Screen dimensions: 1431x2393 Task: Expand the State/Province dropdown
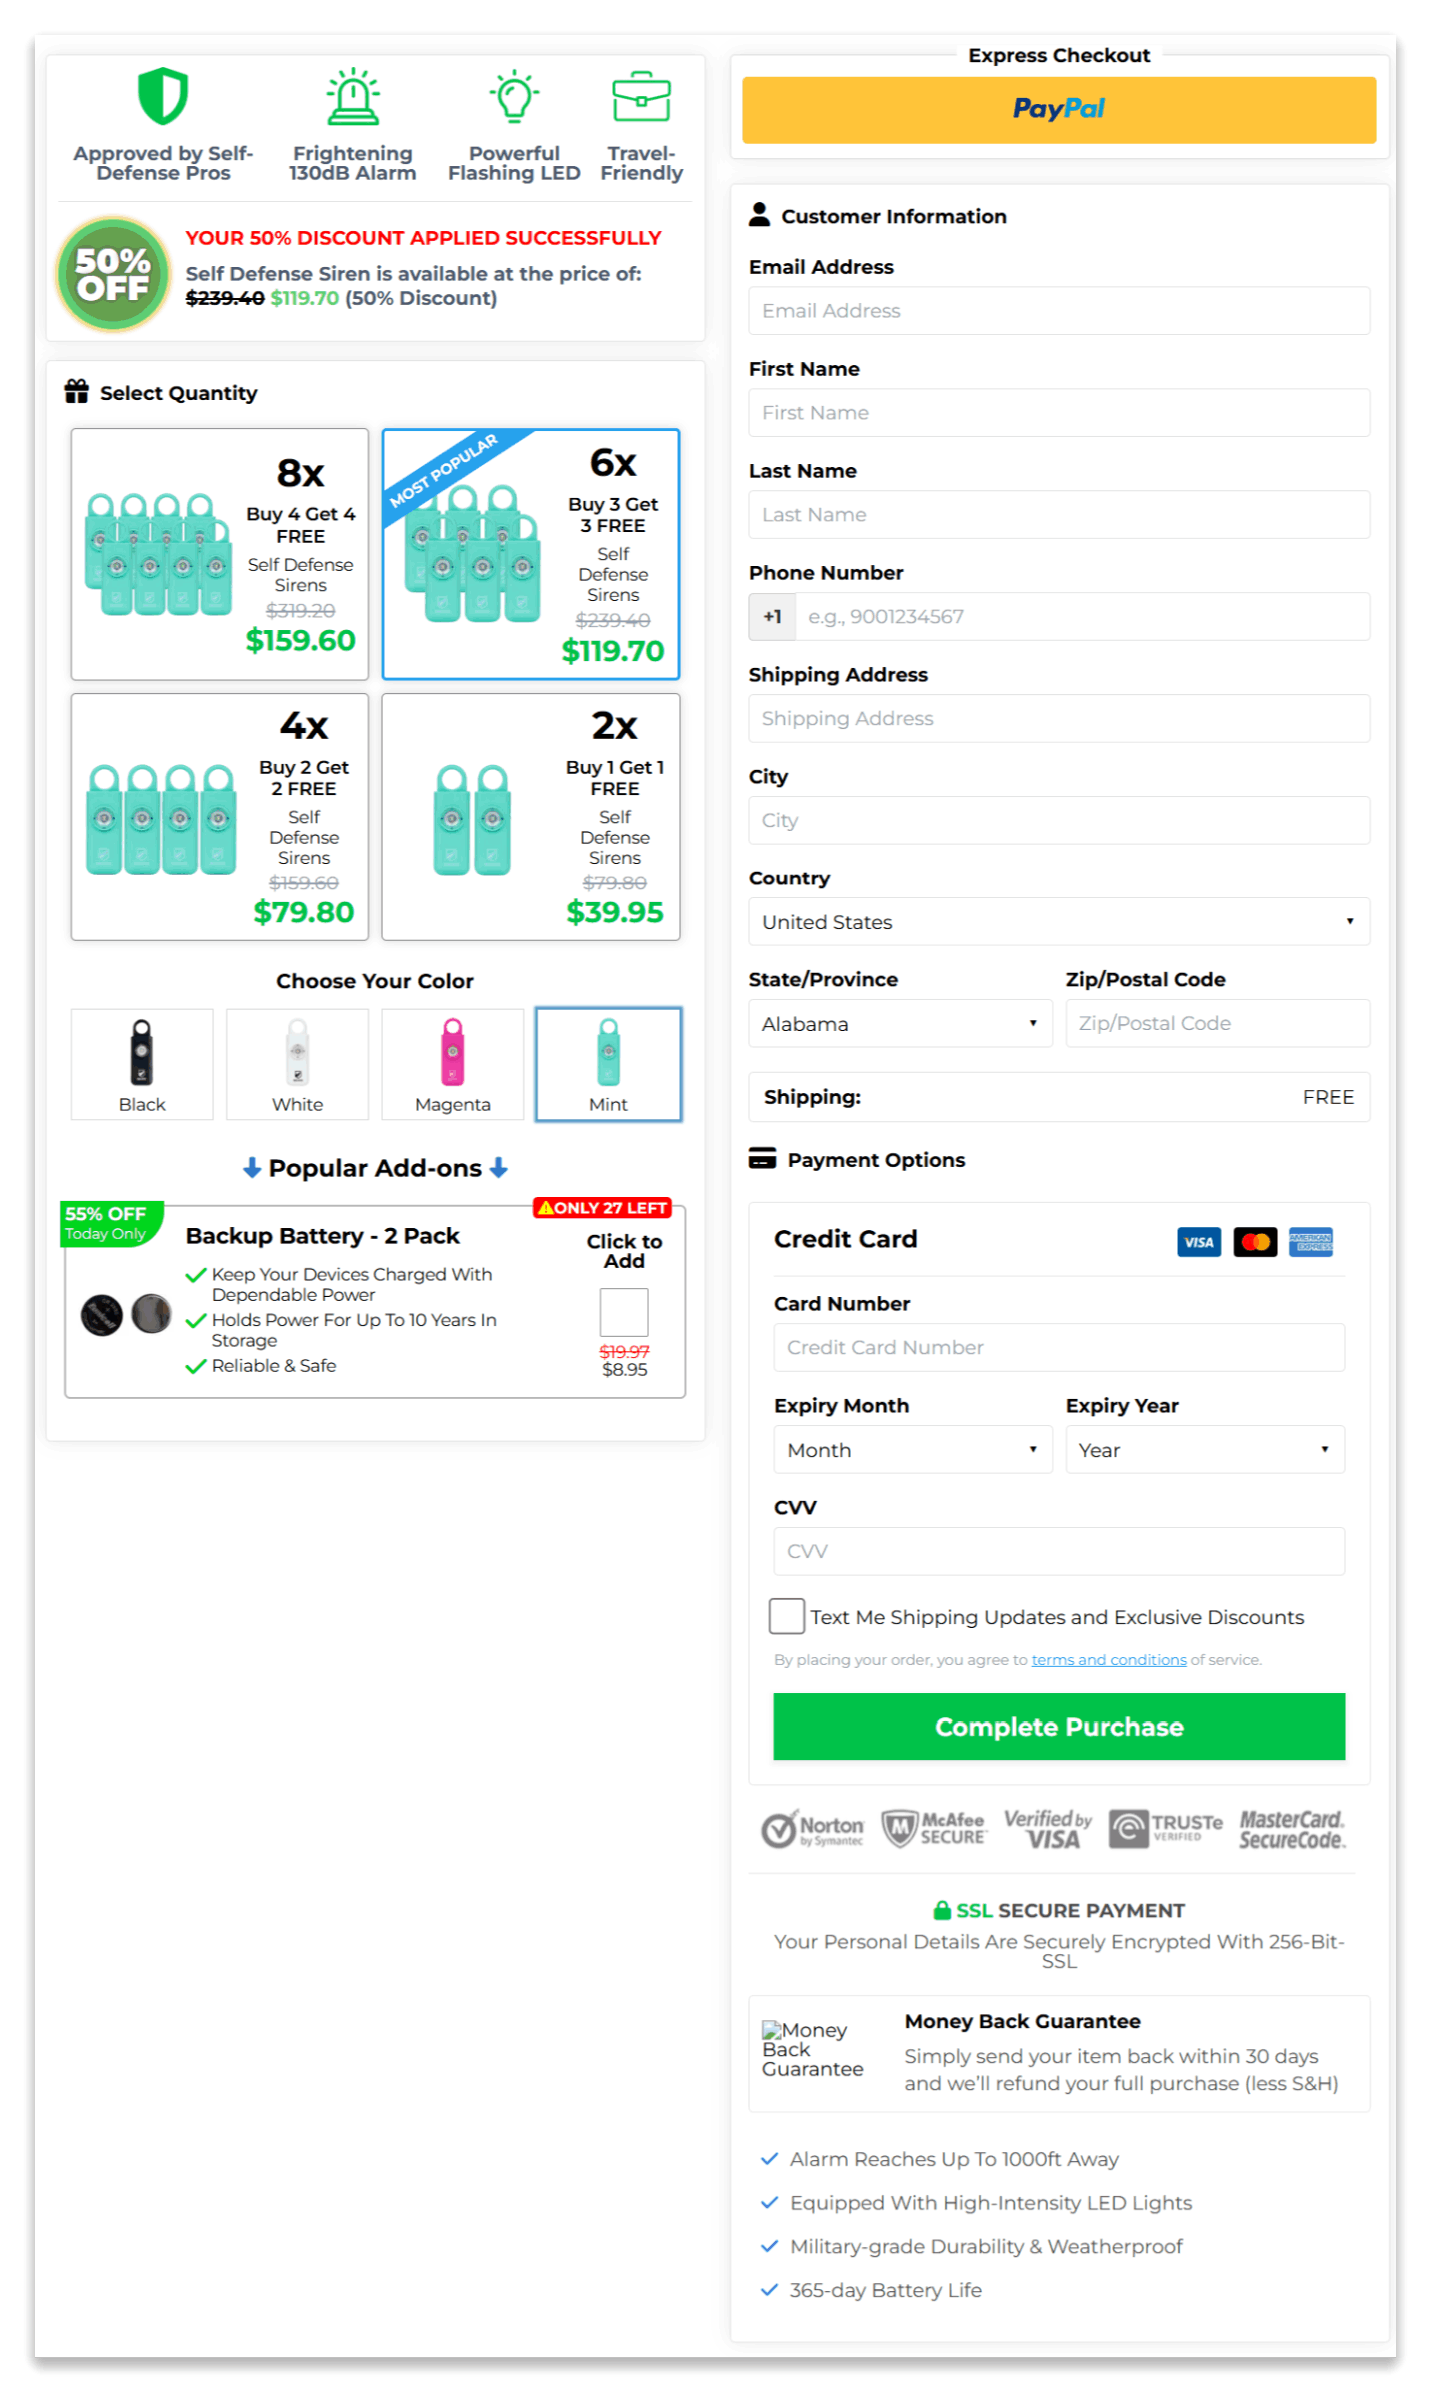(899, 1023)
